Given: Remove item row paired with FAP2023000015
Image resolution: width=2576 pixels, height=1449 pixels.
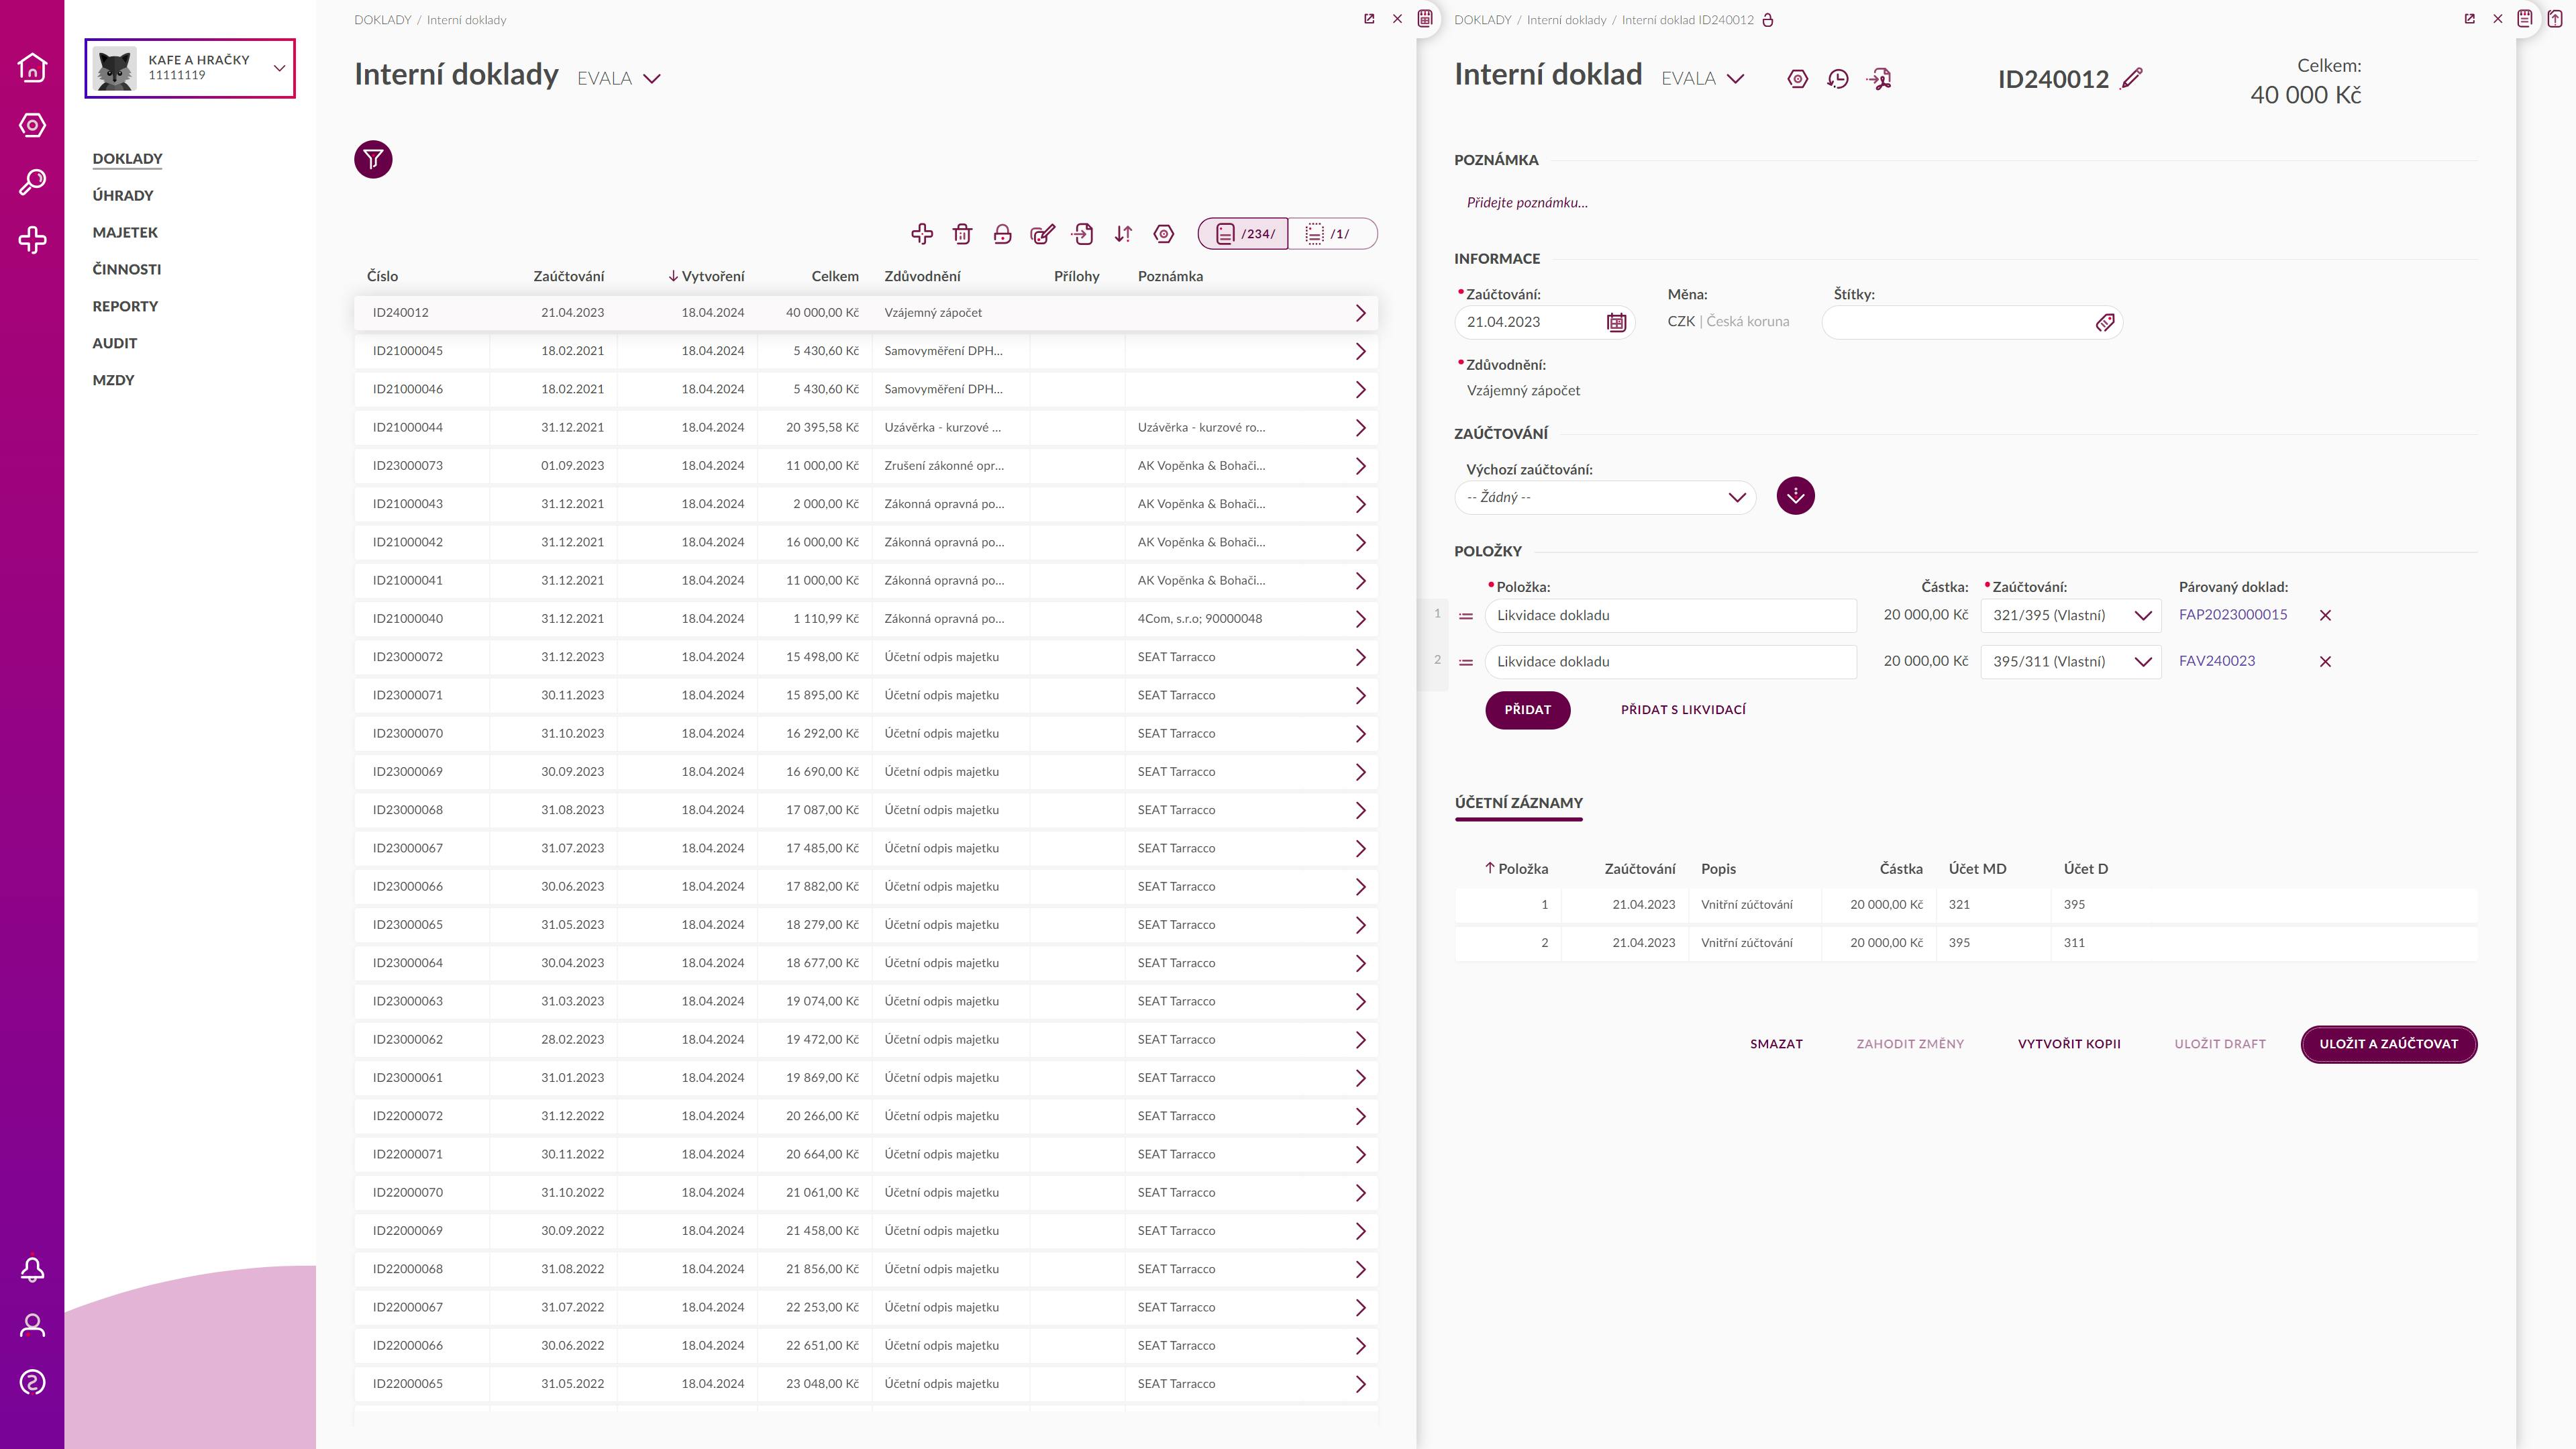Looking at the screenshot, I should point(2325,615).
